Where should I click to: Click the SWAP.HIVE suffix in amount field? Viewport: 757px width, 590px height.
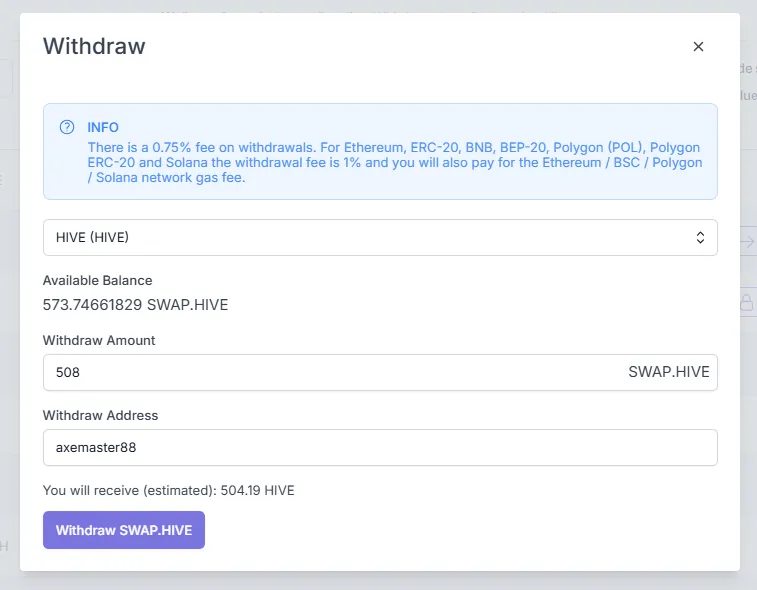(x=669, y=372)
